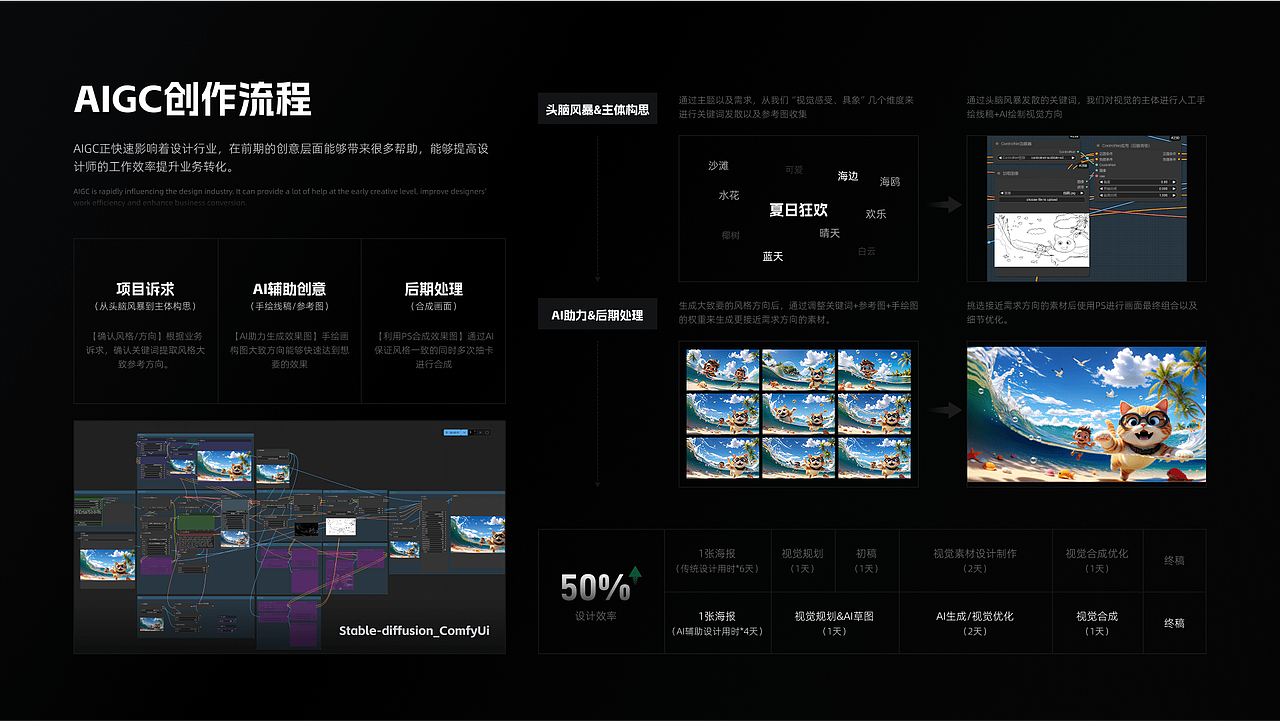Click the AIGC创作流程 title
Screen dimensions: 1280x721
[x=193, y=99]
